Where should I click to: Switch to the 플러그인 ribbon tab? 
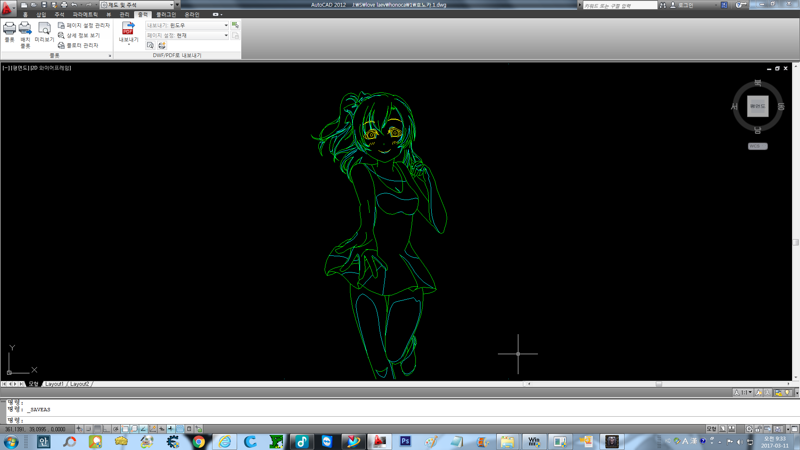(x=166, y=14)
